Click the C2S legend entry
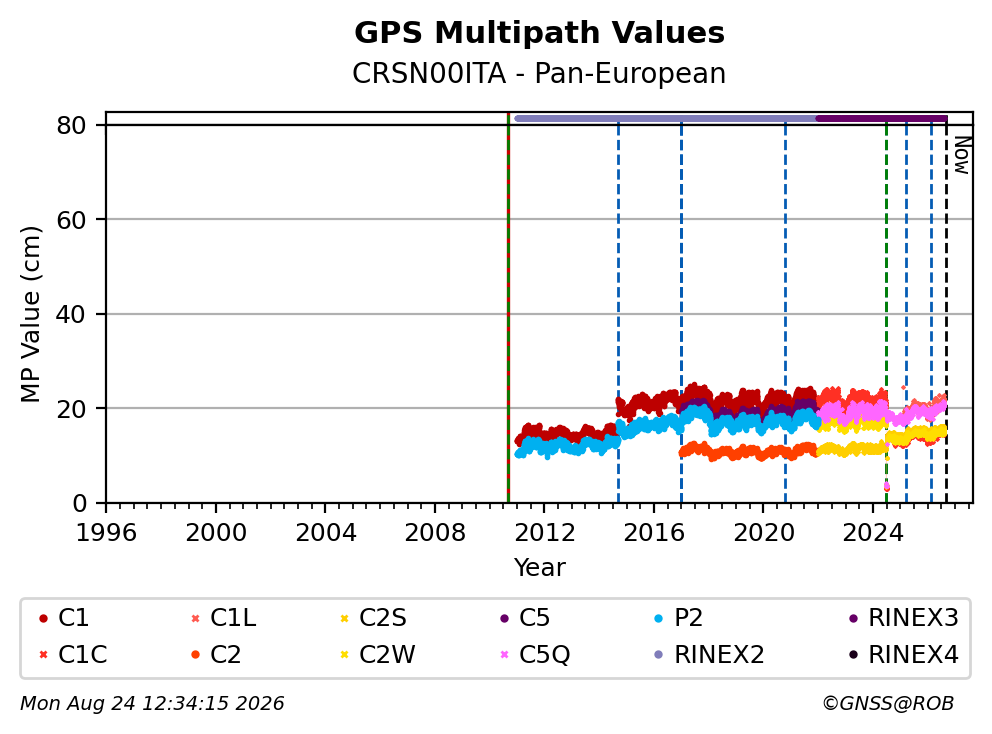This screenshot has height=734, width=992. [x=375, y=618]
